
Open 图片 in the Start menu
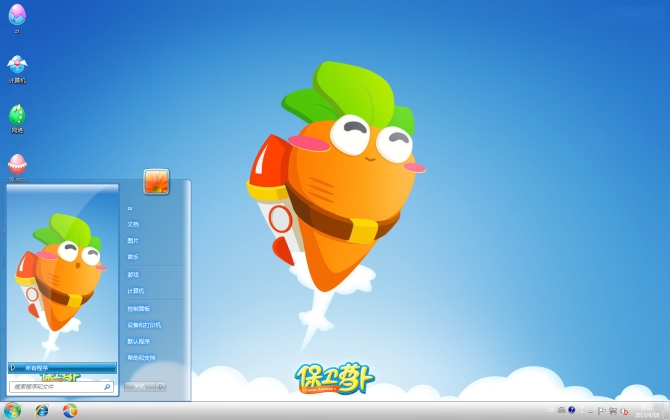pos(133,241)
